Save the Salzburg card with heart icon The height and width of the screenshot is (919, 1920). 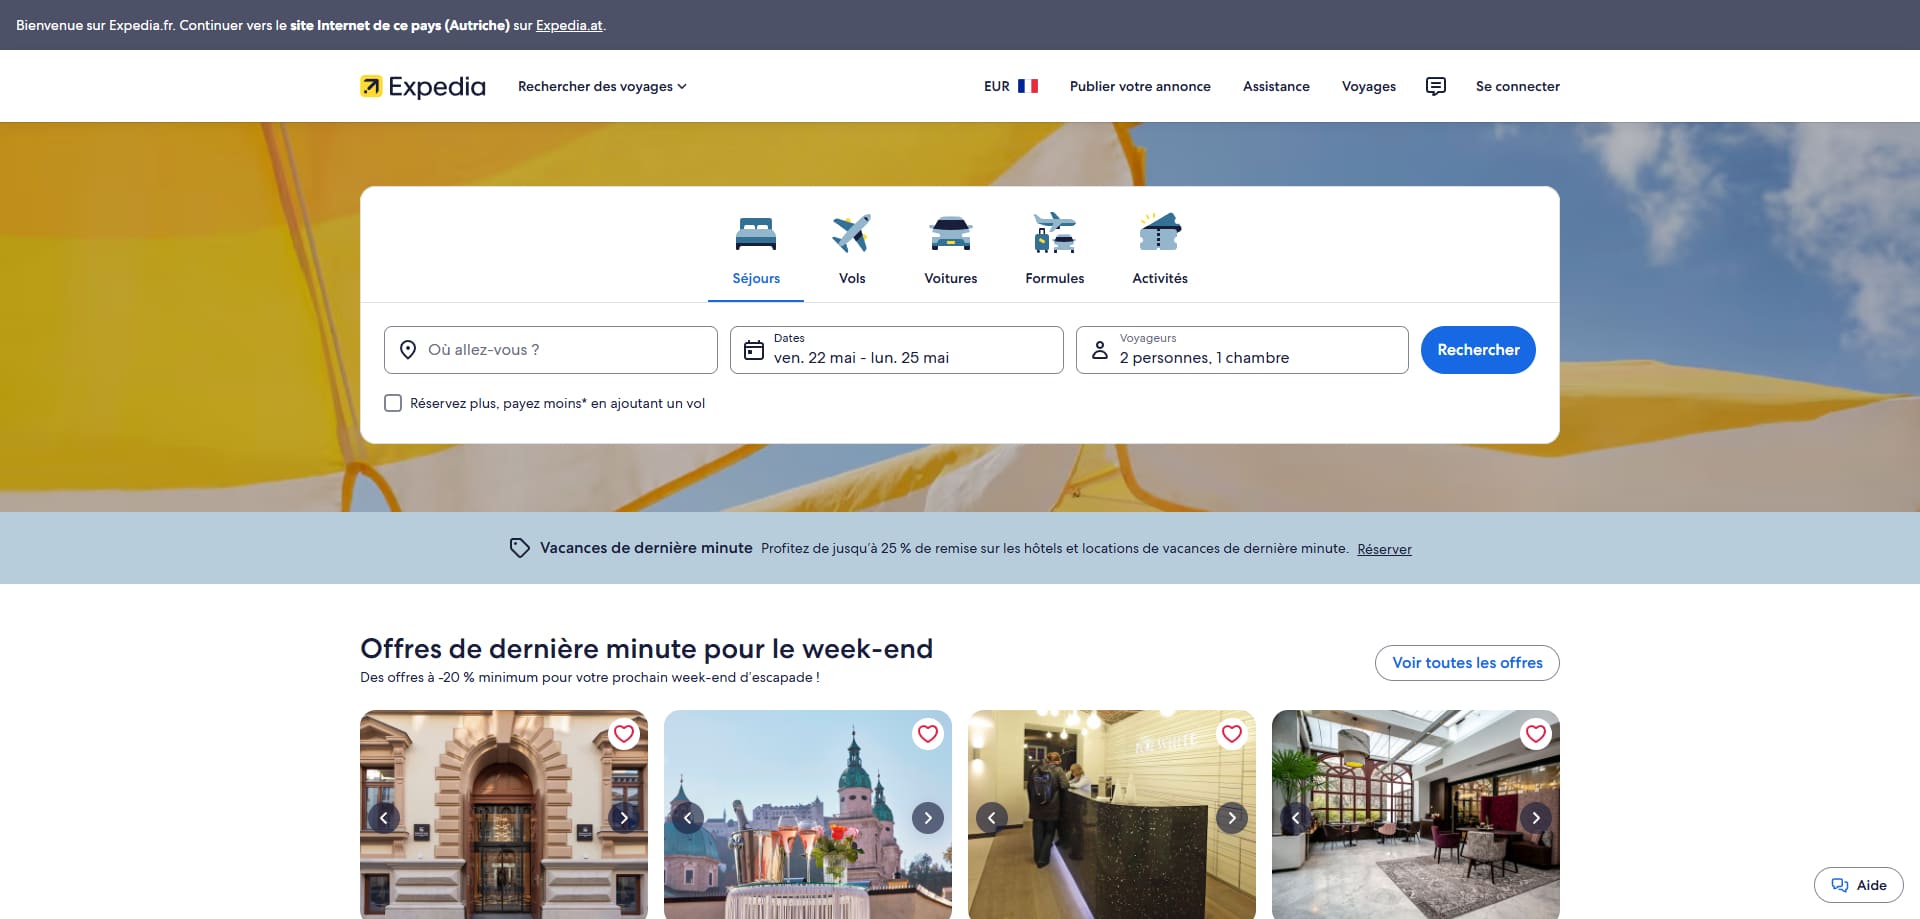[928, 734]
